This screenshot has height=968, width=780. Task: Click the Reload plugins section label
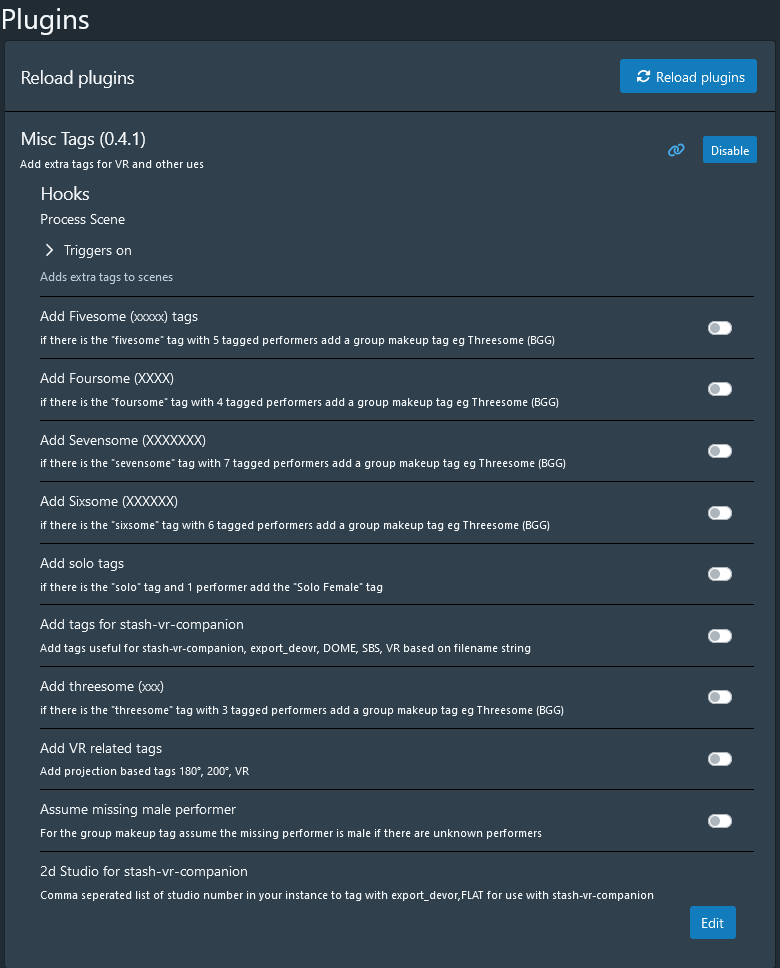77,78
